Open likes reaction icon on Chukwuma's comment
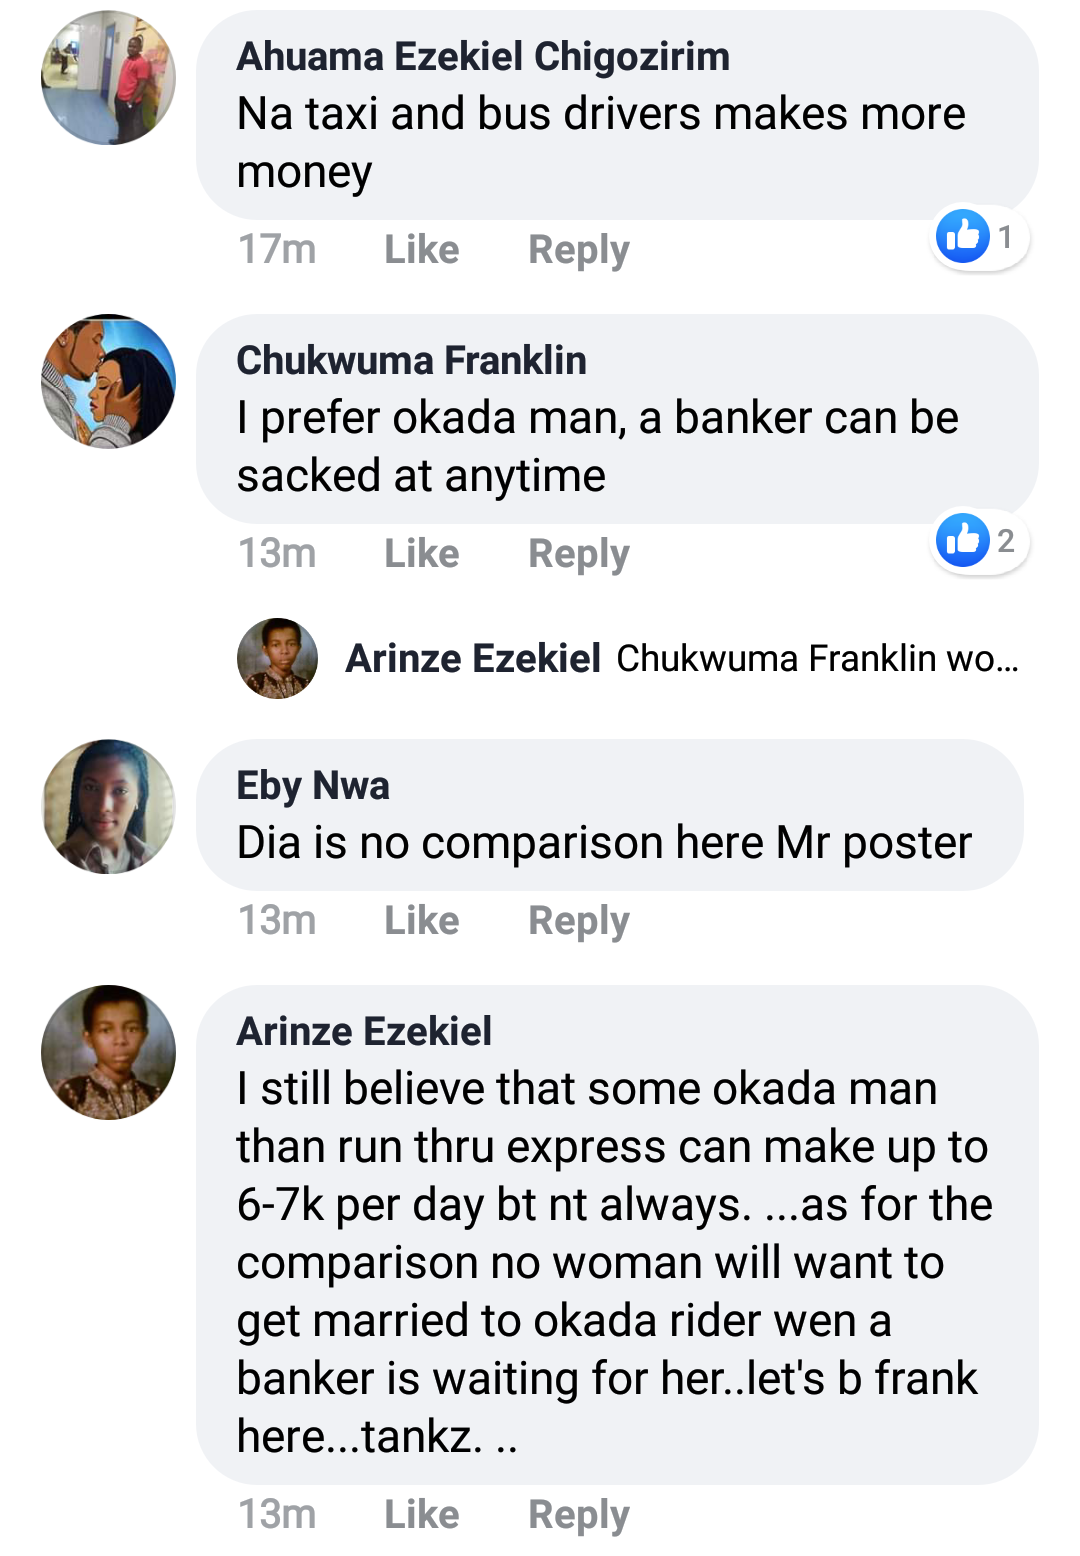Image resolution: width=1080 pixels, height=1556 pixels. (962, 540)
